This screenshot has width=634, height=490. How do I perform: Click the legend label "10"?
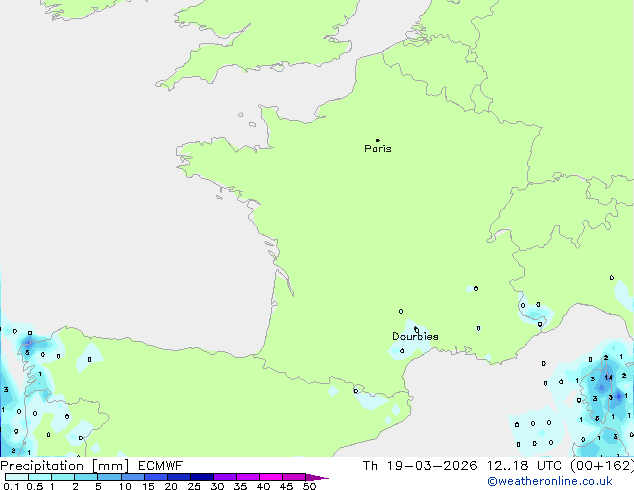click(x=125, y=486)
